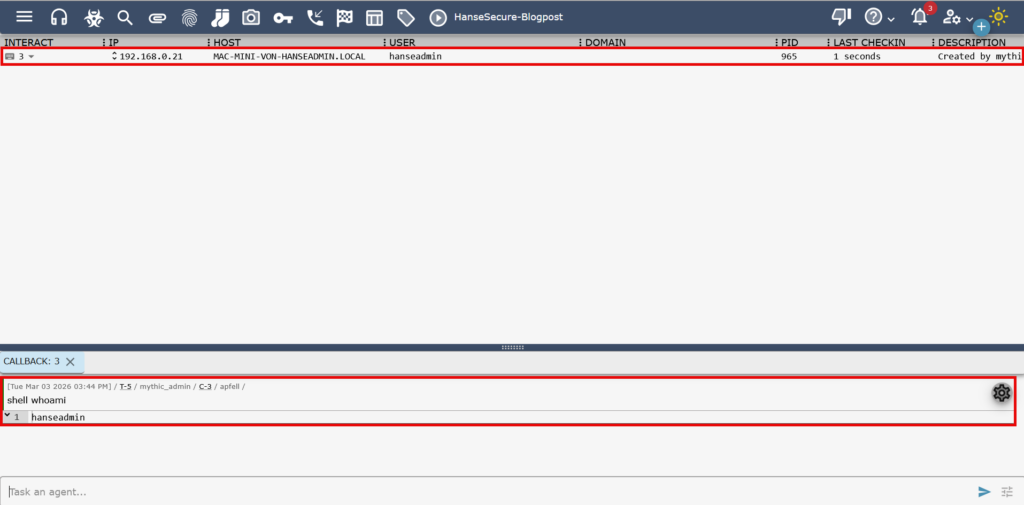This screenshot has width=1024, height=505.
Task: Click the T-5 task link
Action: [126, 386]
